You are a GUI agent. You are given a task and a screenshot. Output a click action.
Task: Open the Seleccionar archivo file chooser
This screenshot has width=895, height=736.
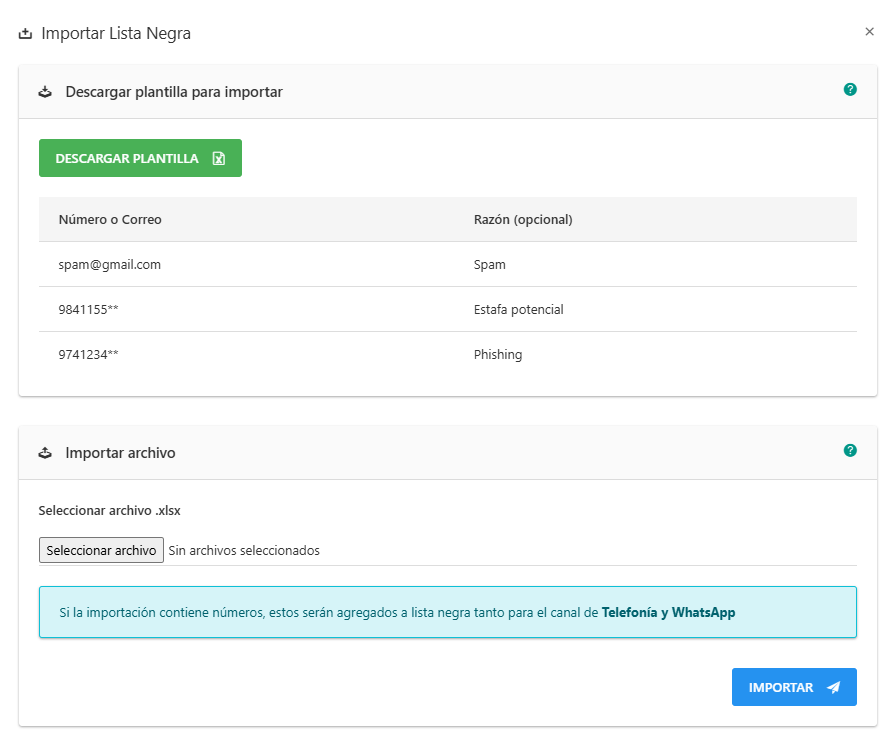(x=101, y=550)
